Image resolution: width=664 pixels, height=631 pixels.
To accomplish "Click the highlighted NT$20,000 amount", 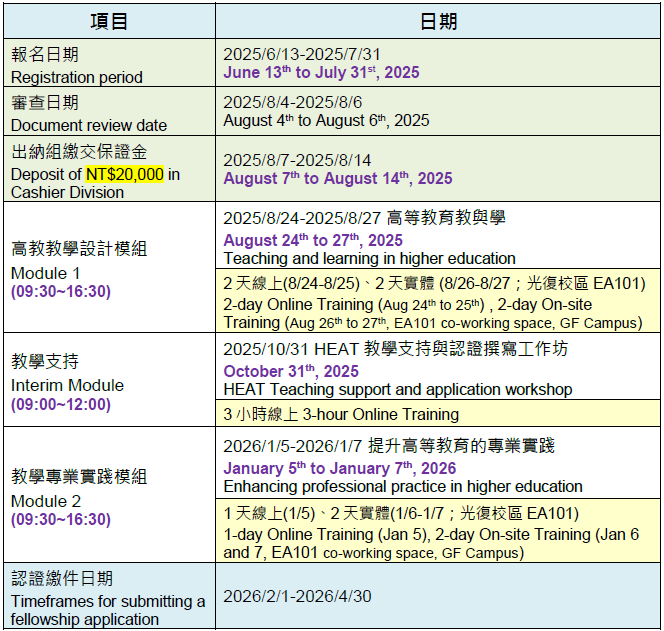I will tap(124, 174).
